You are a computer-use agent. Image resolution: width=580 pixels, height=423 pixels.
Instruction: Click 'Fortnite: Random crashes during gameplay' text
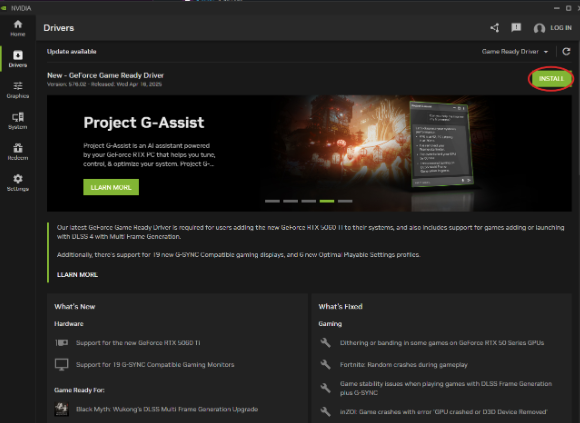pyautogui.click(x=404, y=365)
